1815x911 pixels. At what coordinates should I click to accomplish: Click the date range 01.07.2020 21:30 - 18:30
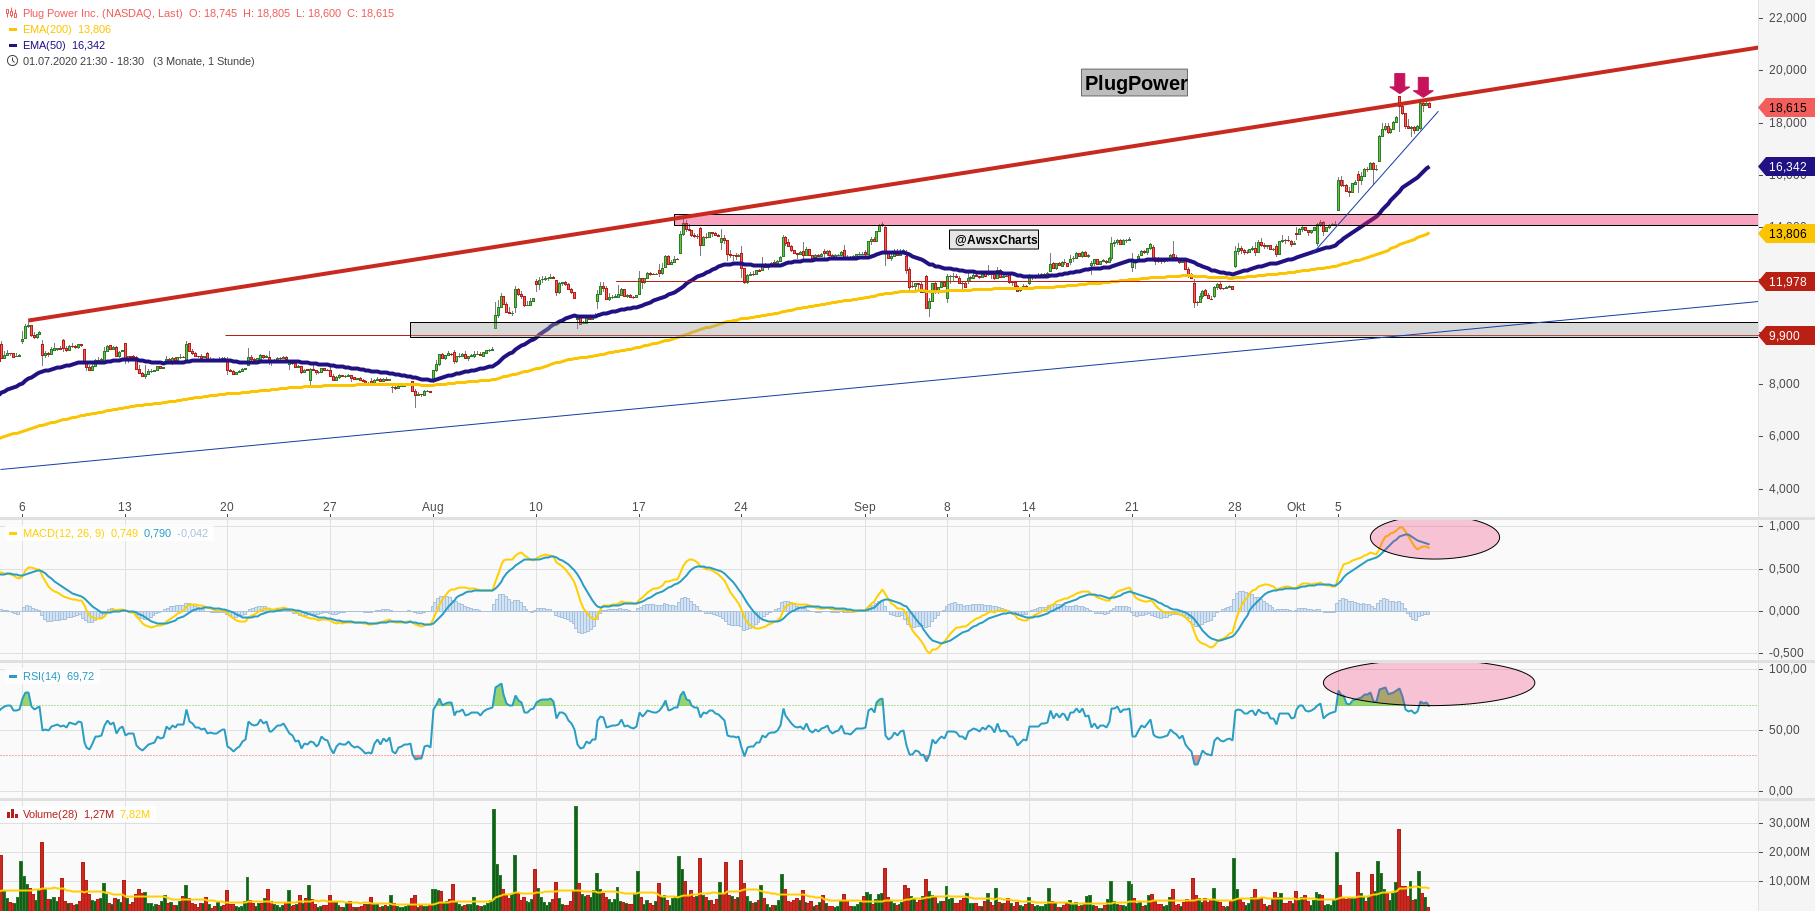[83, 61]
